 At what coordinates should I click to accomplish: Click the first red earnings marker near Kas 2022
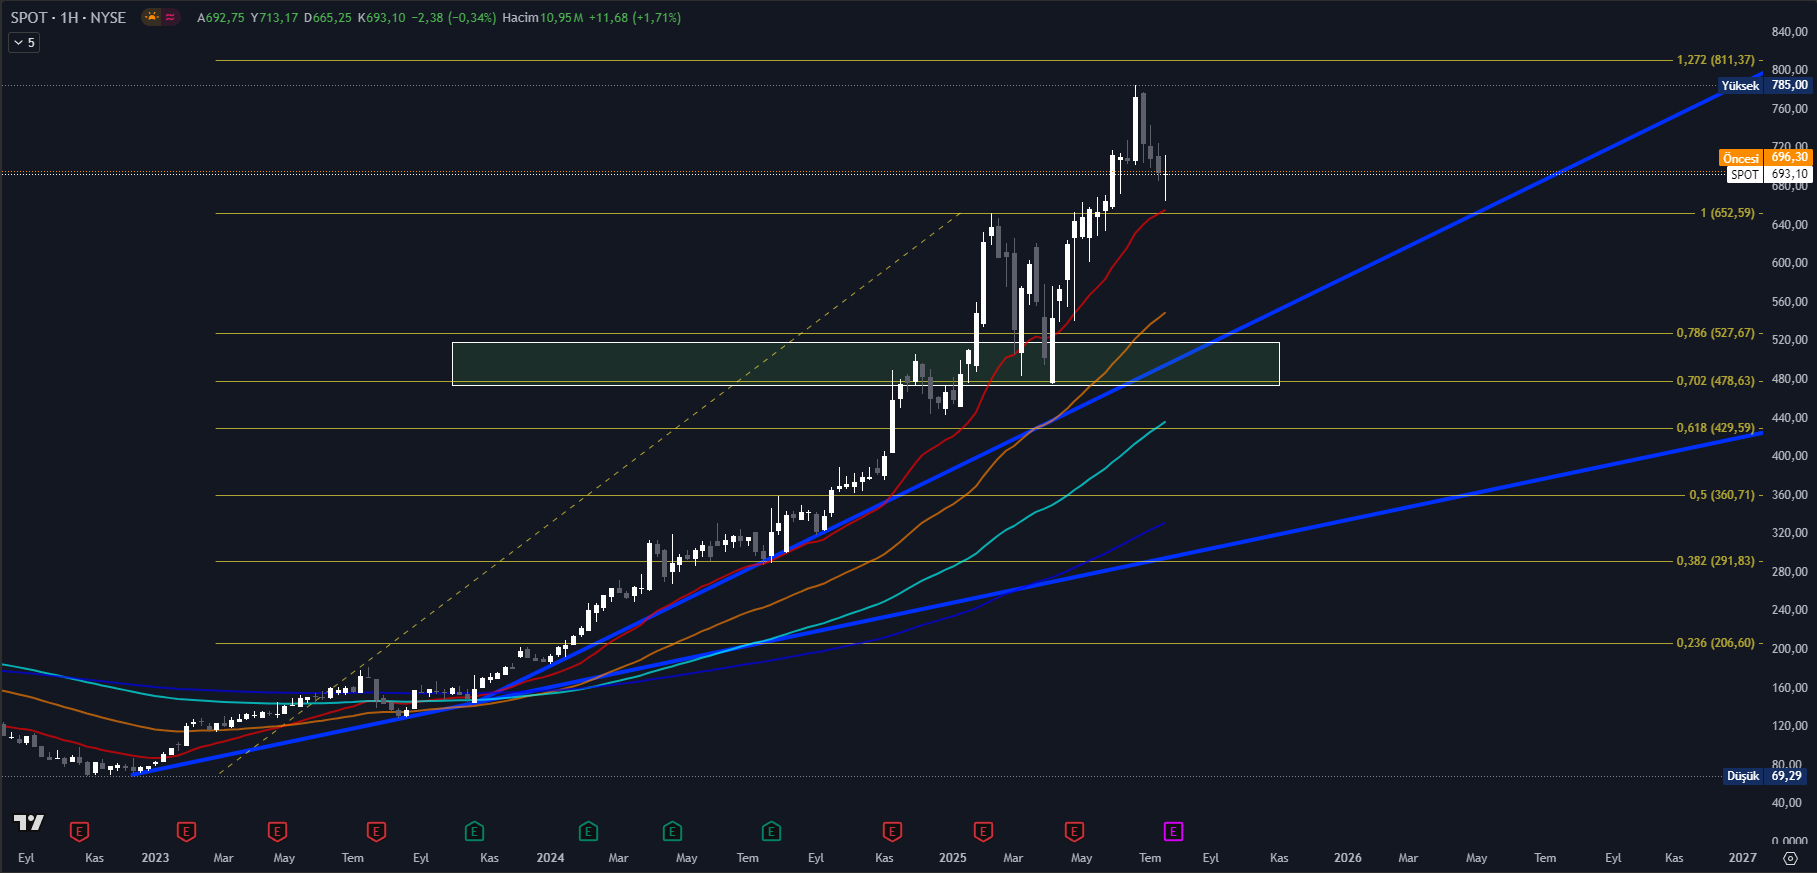point(79,831)
